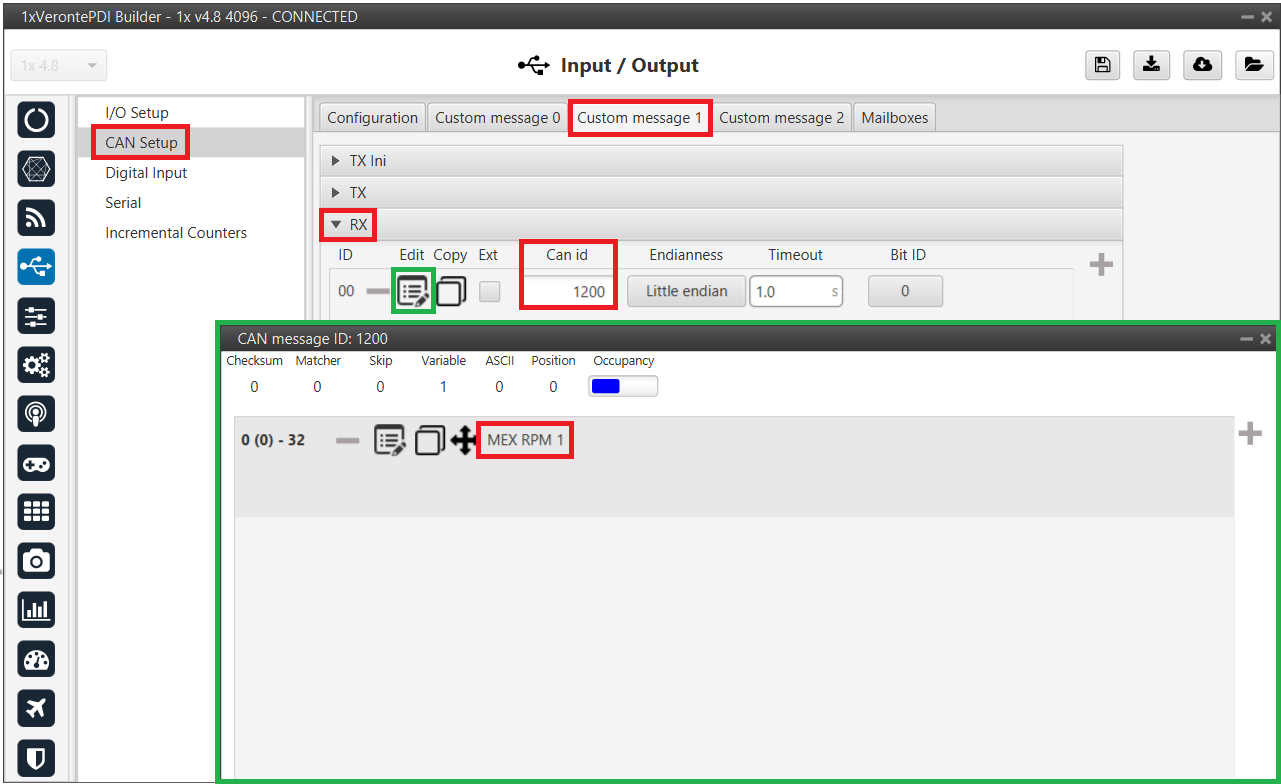The image size is (1281, 784).
Task: Select Digital Input in the left list
Action: (x=146, y=173)
